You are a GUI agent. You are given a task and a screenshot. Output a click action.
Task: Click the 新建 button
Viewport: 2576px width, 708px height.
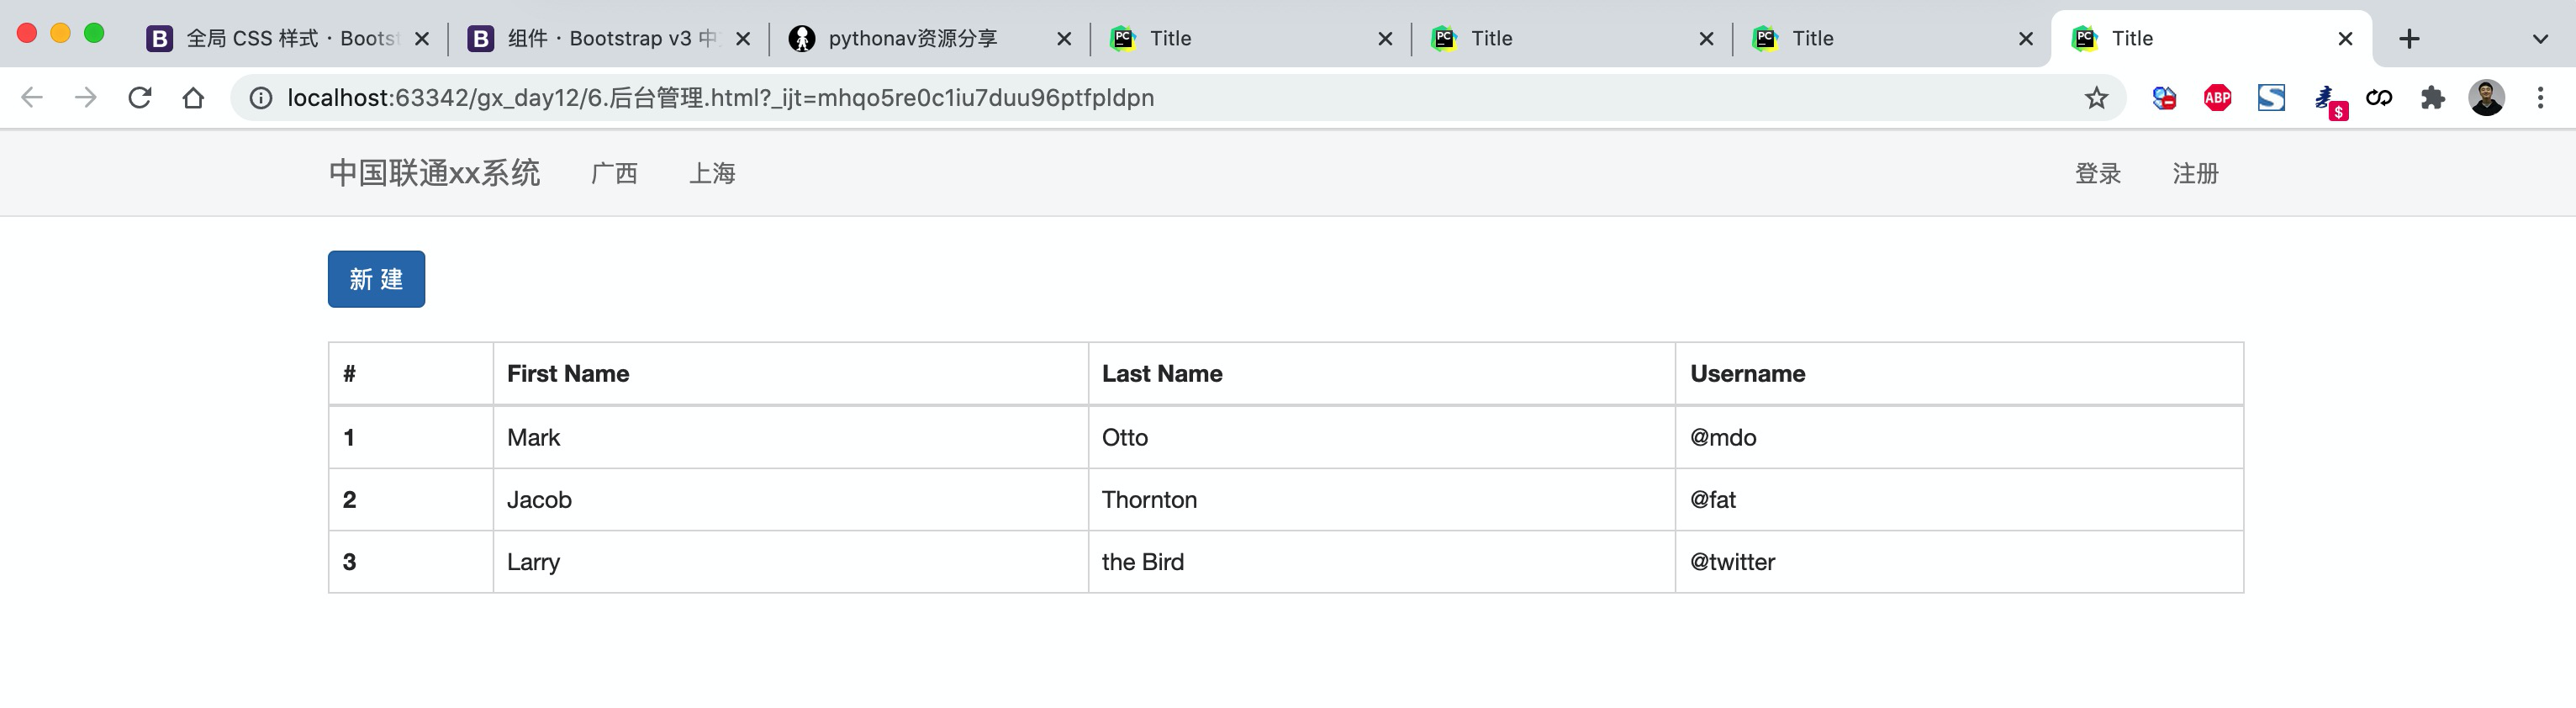pos(376,279)
